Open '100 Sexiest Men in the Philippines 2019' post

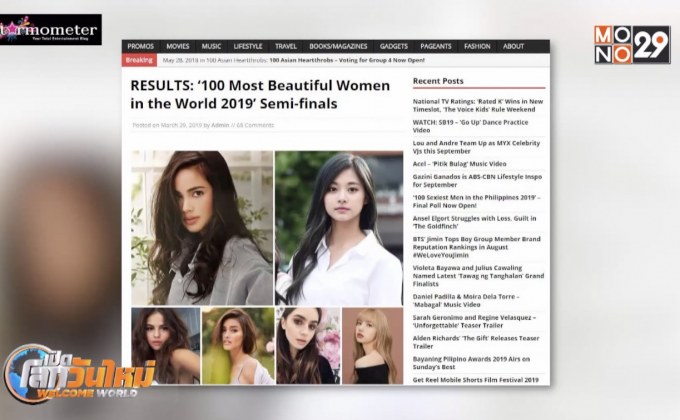[x=477, y=201]
